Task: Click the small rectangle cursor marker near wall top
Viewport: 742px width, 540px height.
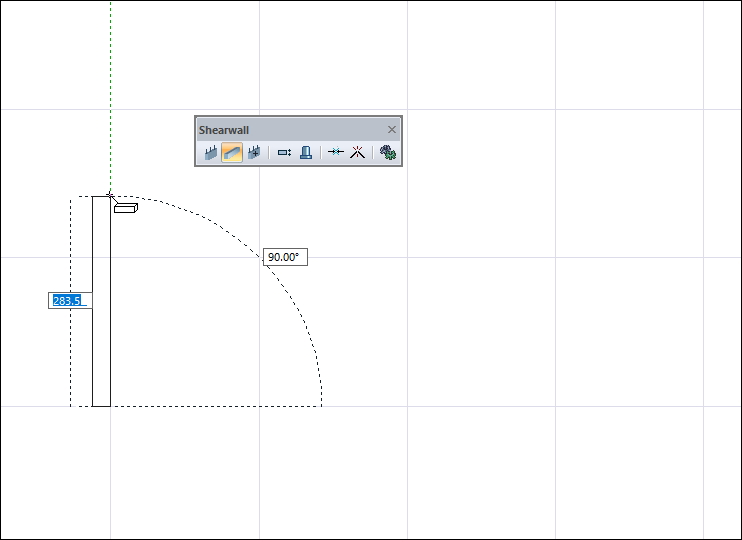Action: point(125,208)
